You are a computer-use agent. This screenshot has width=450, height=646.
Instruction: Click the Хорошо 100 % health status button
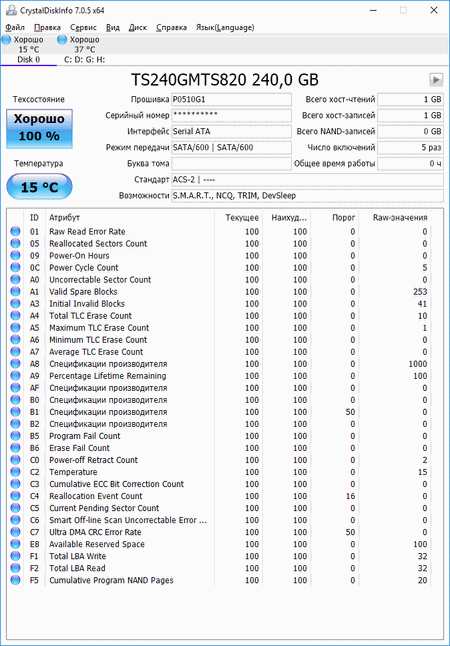(x=39, y=128)
